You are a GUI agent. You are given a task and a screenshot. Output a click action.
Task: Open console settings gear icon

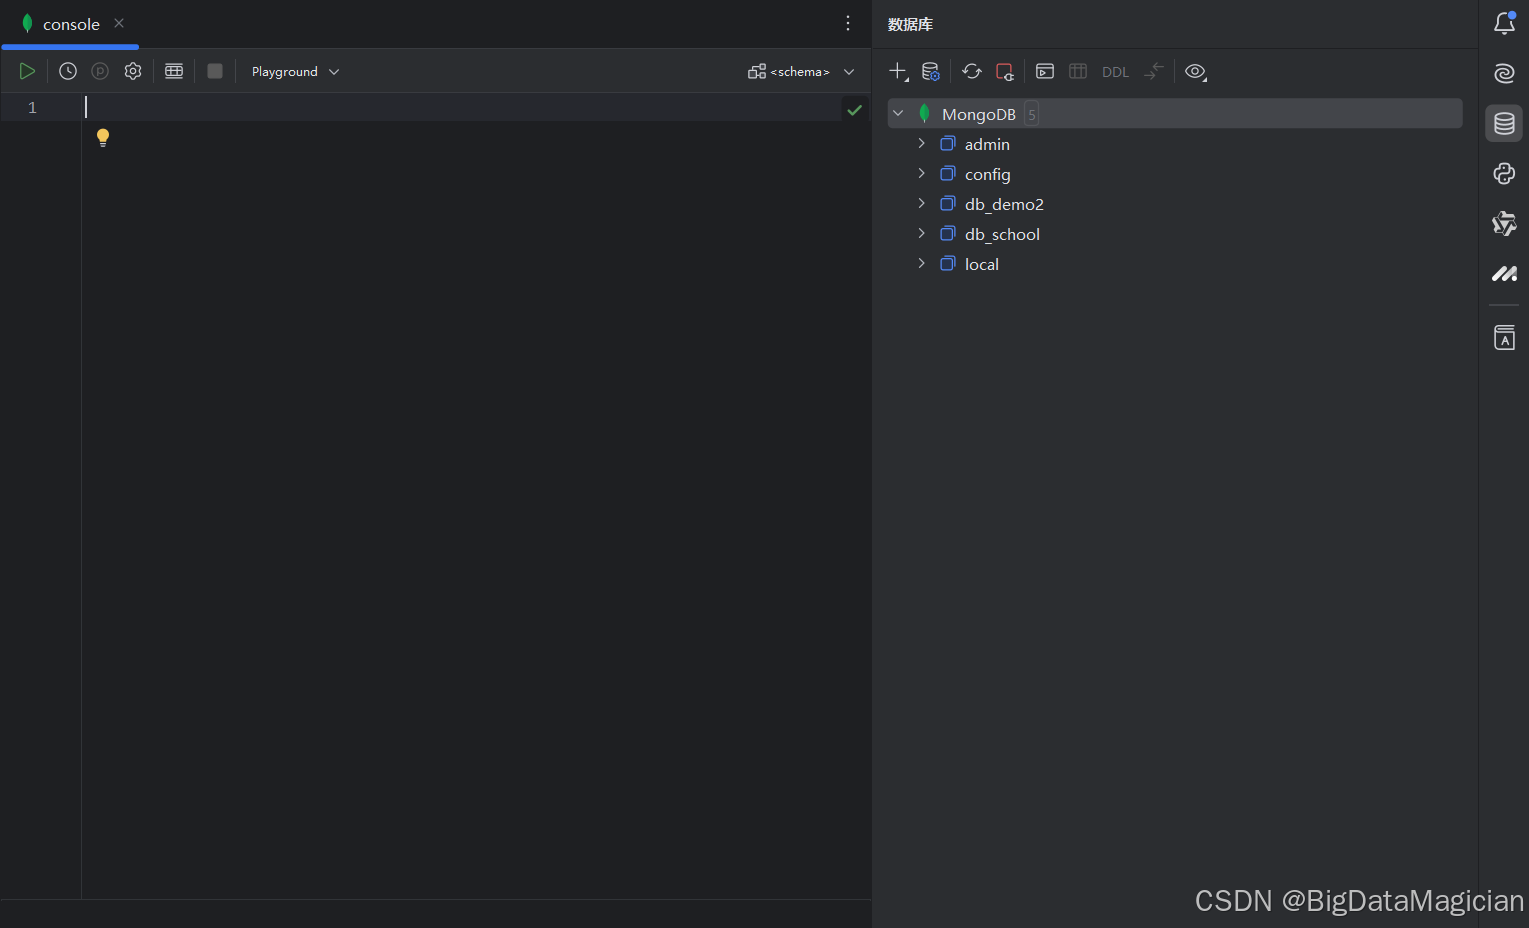(133, 71)
